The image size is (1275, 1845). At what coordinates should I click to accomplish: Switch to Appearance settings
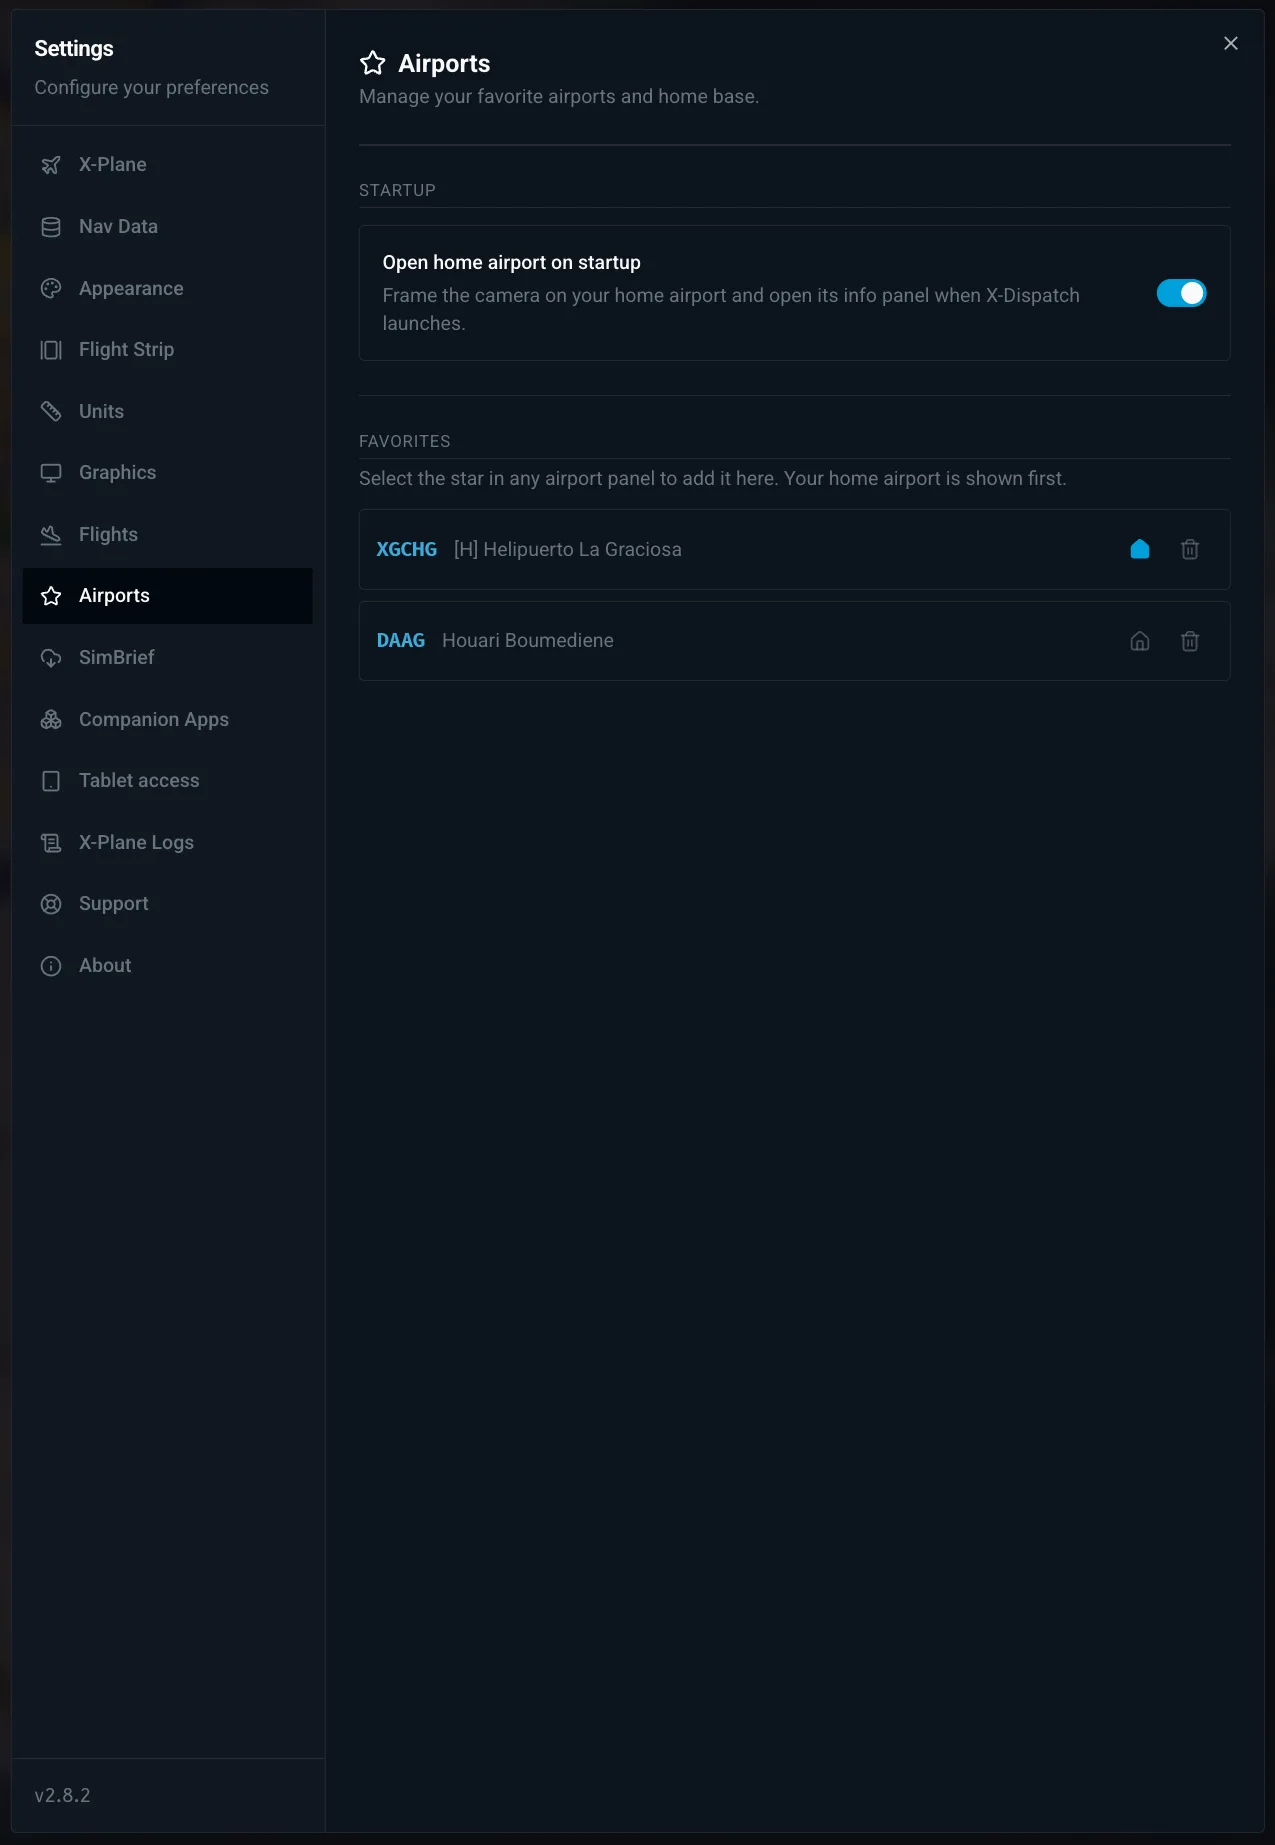168,288
